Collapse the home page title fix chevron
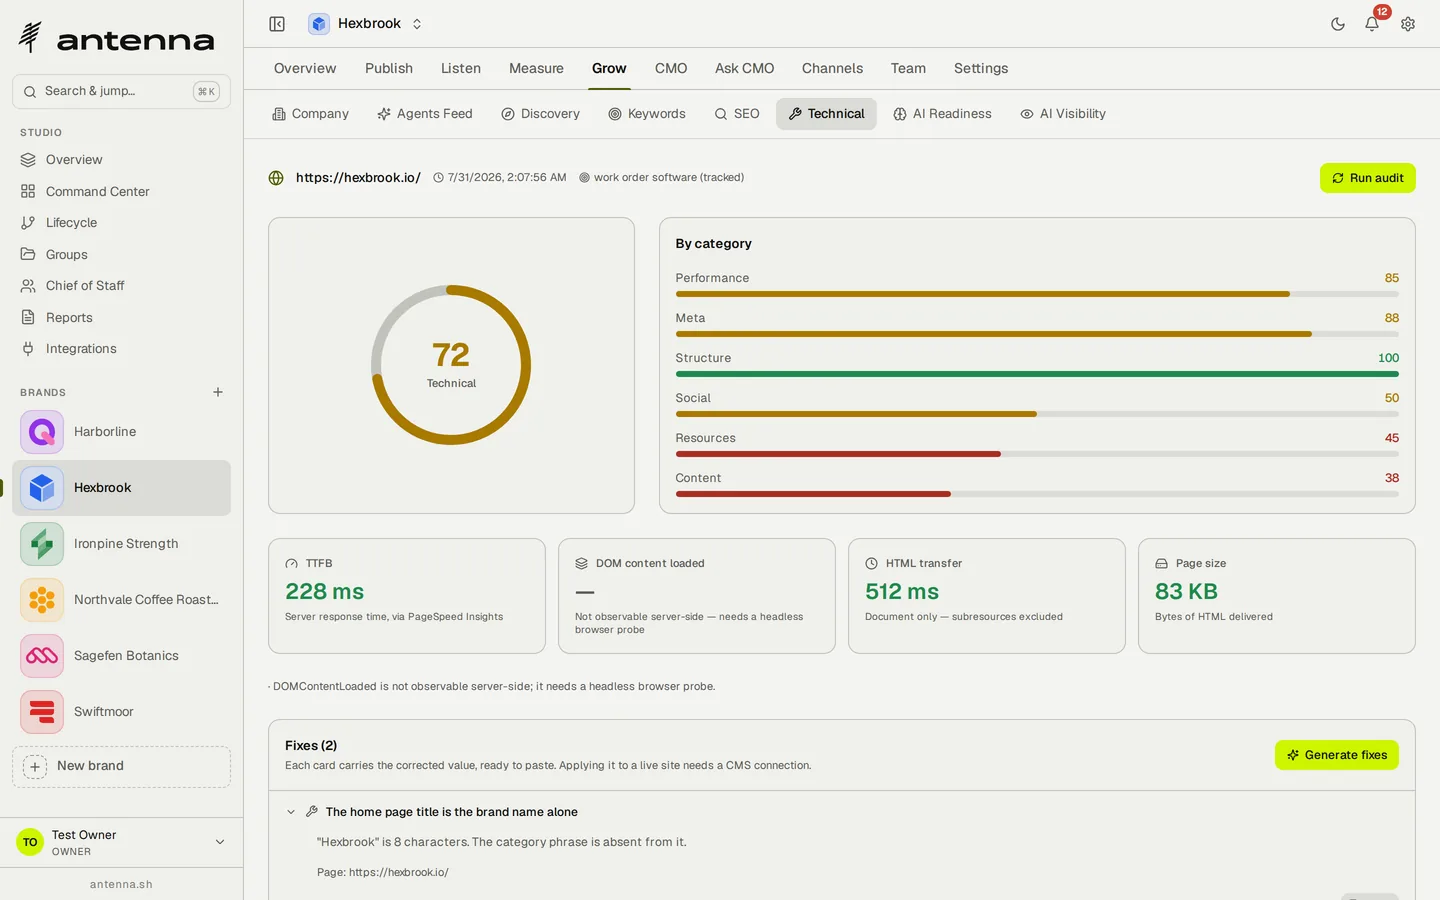Viewport: 1440px width, 900px height. tap(291, 812)
